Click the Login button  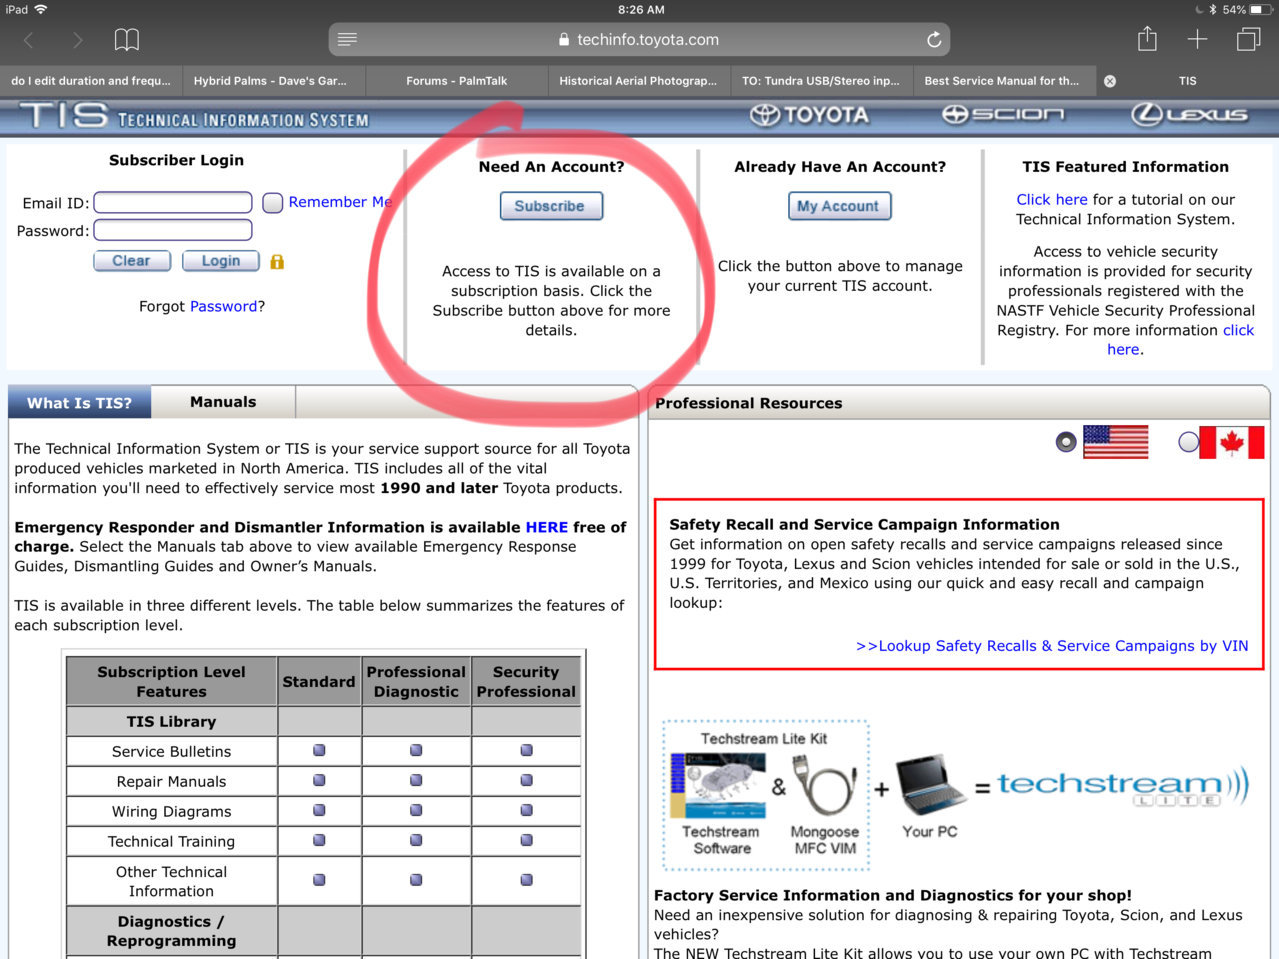(x=221, y=261)
